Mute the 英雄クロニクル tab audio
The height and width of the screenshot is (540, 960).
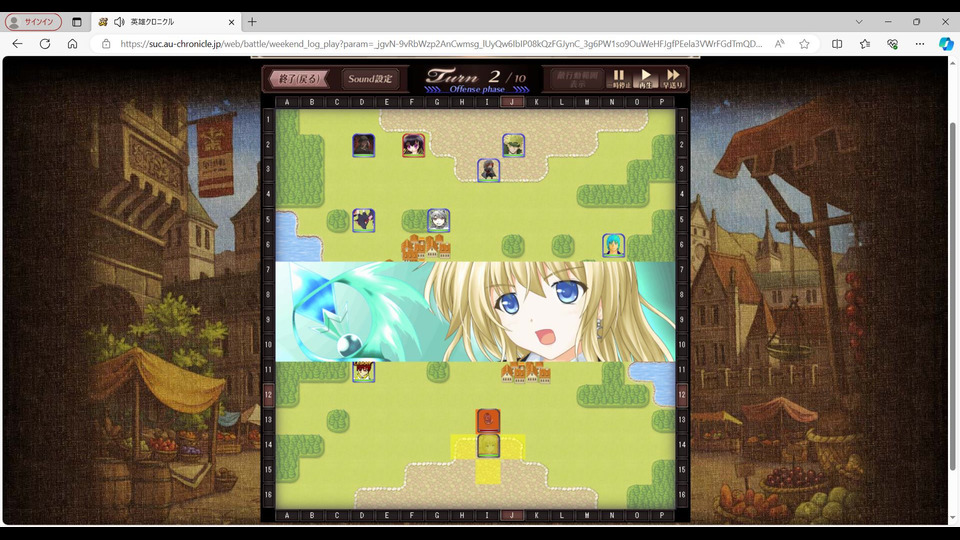click(119, 22)
